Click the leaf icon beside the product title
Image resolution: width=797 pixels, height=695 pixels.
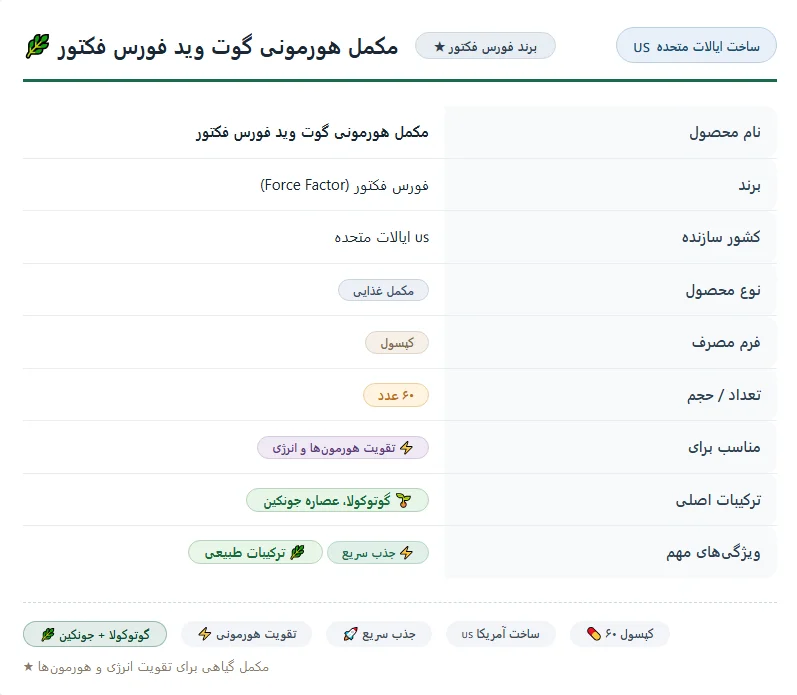pyautogui.click(x=38, y=46)
